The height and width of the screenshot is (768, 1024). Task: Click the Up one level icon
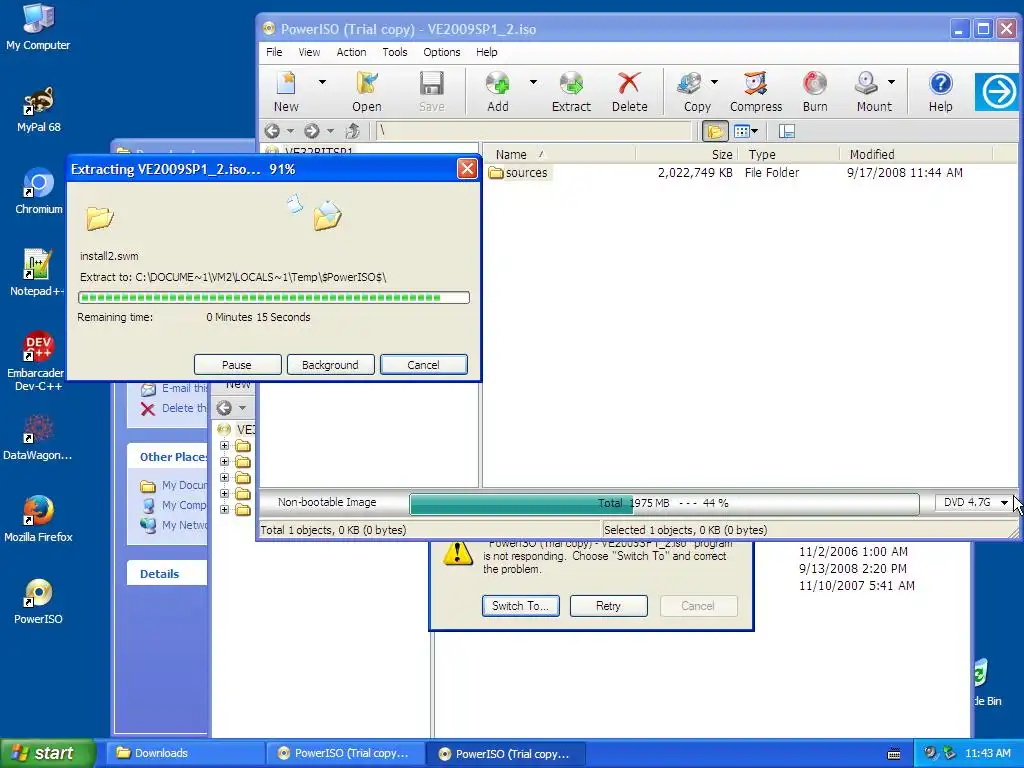(x=353, y=131)
